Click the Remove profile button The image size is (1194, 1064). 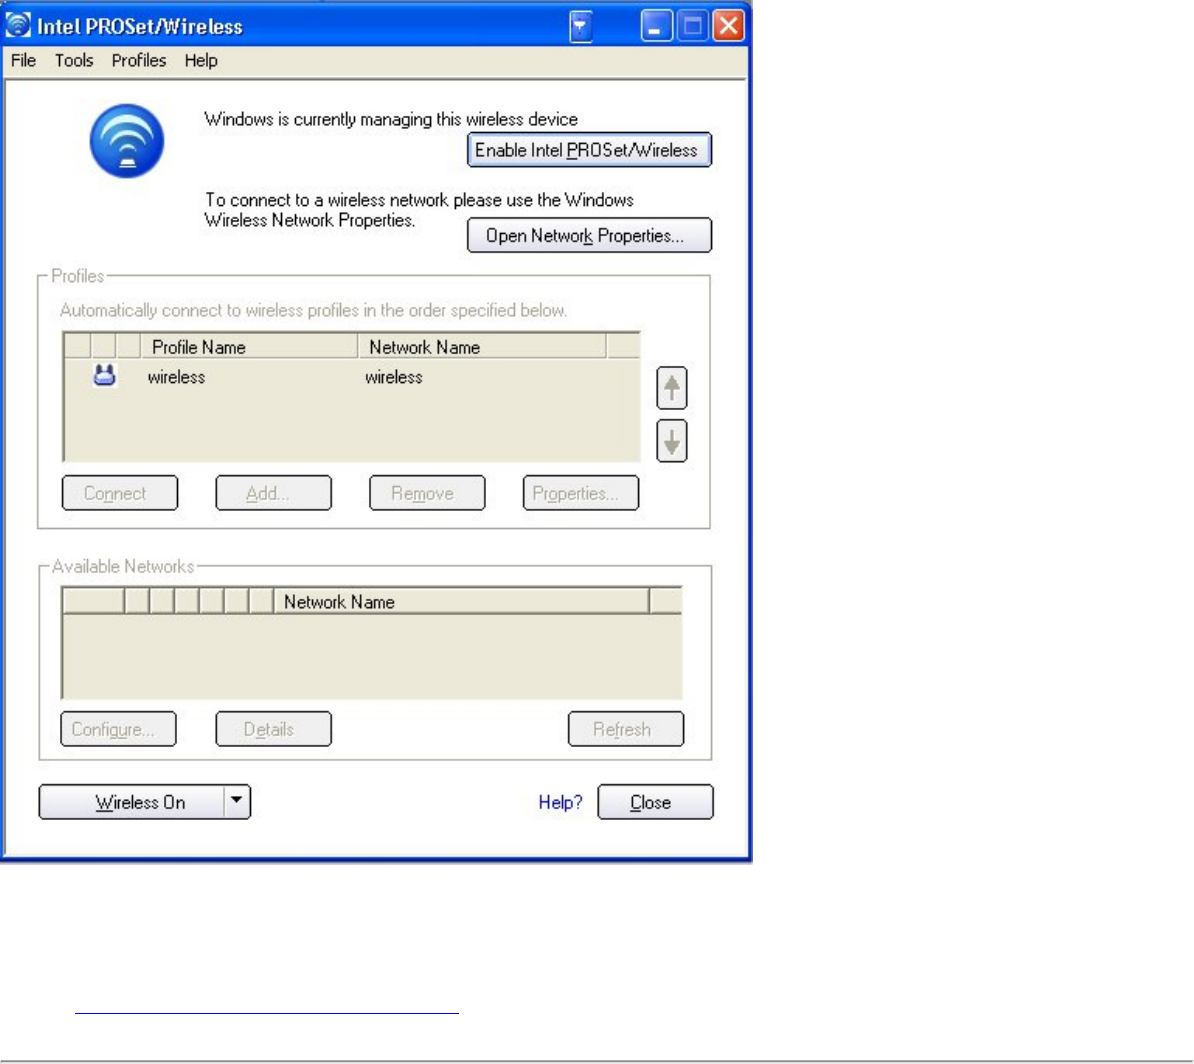(x=427, y=493)
